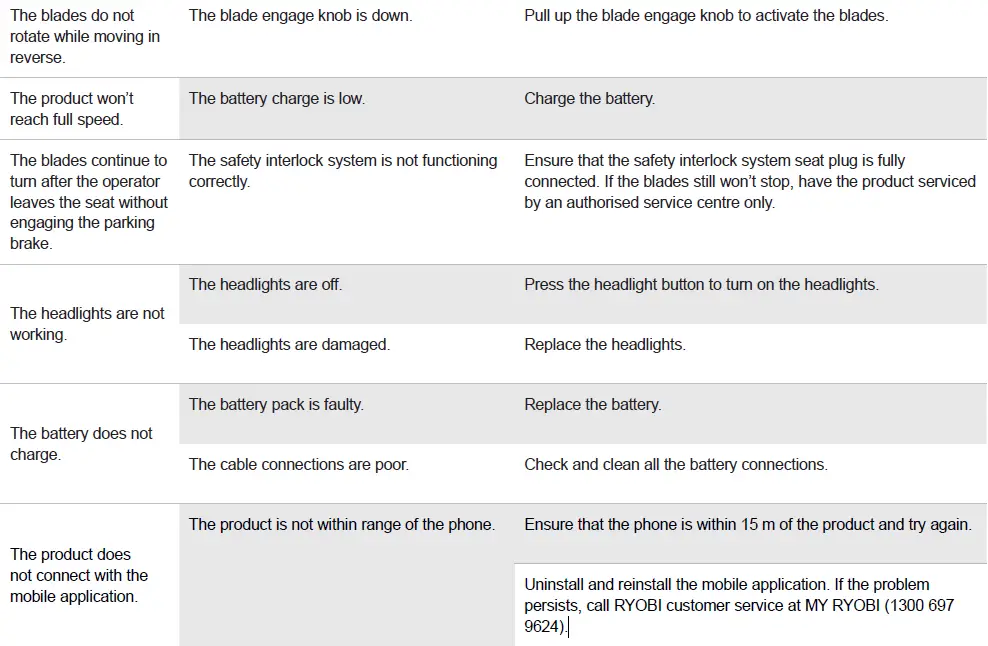
Task: Click "The cable connections are poor" cell
Action: pyautogui.click(x=298, y=465)
